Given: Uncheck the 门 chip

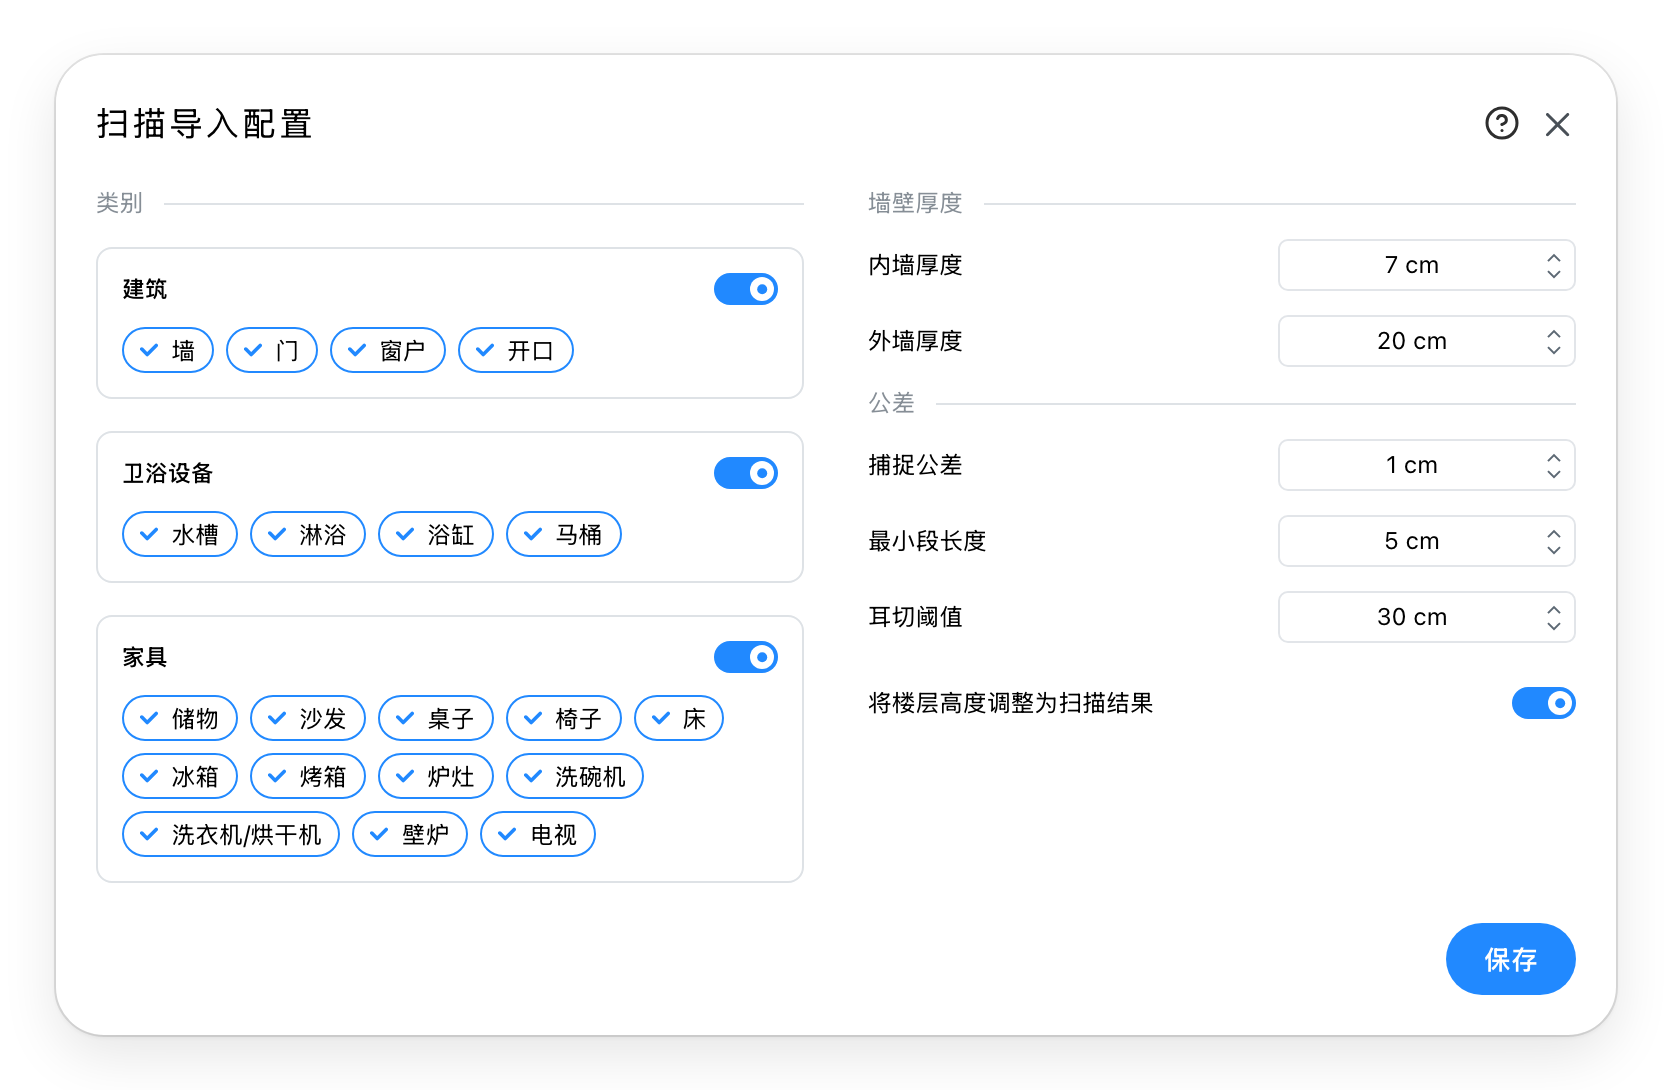Looking at the screenshot, I should tap(272, 350).
